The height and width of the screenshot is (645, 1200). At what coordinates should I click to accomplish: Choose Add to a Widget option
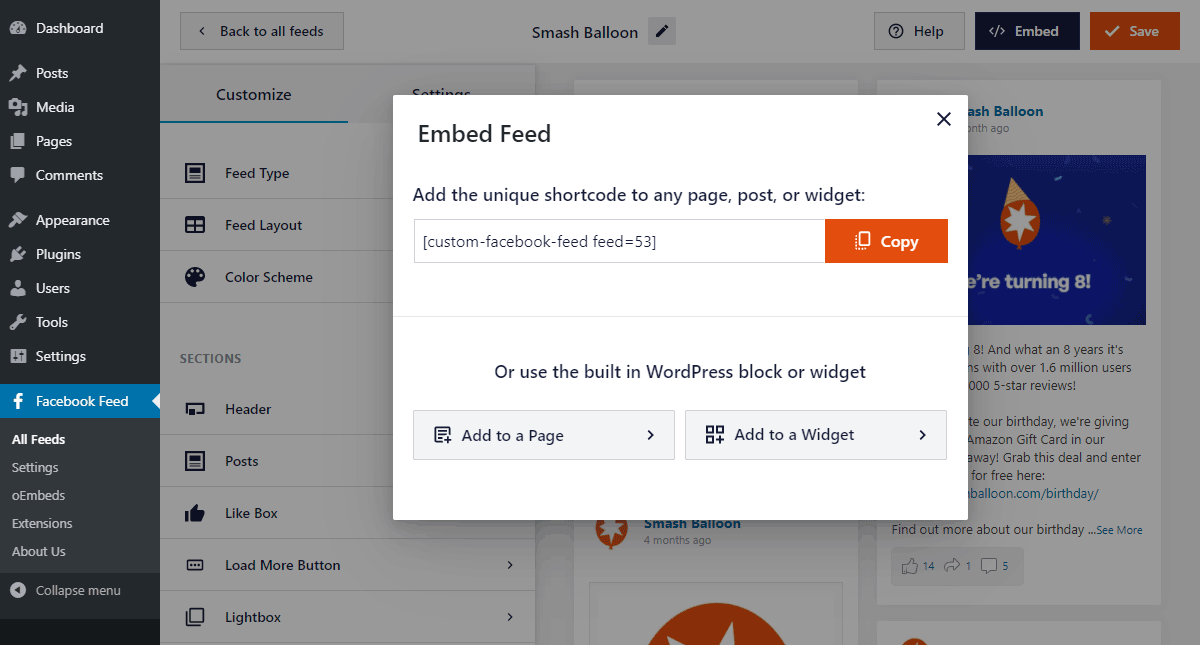(x=815, y=435)
